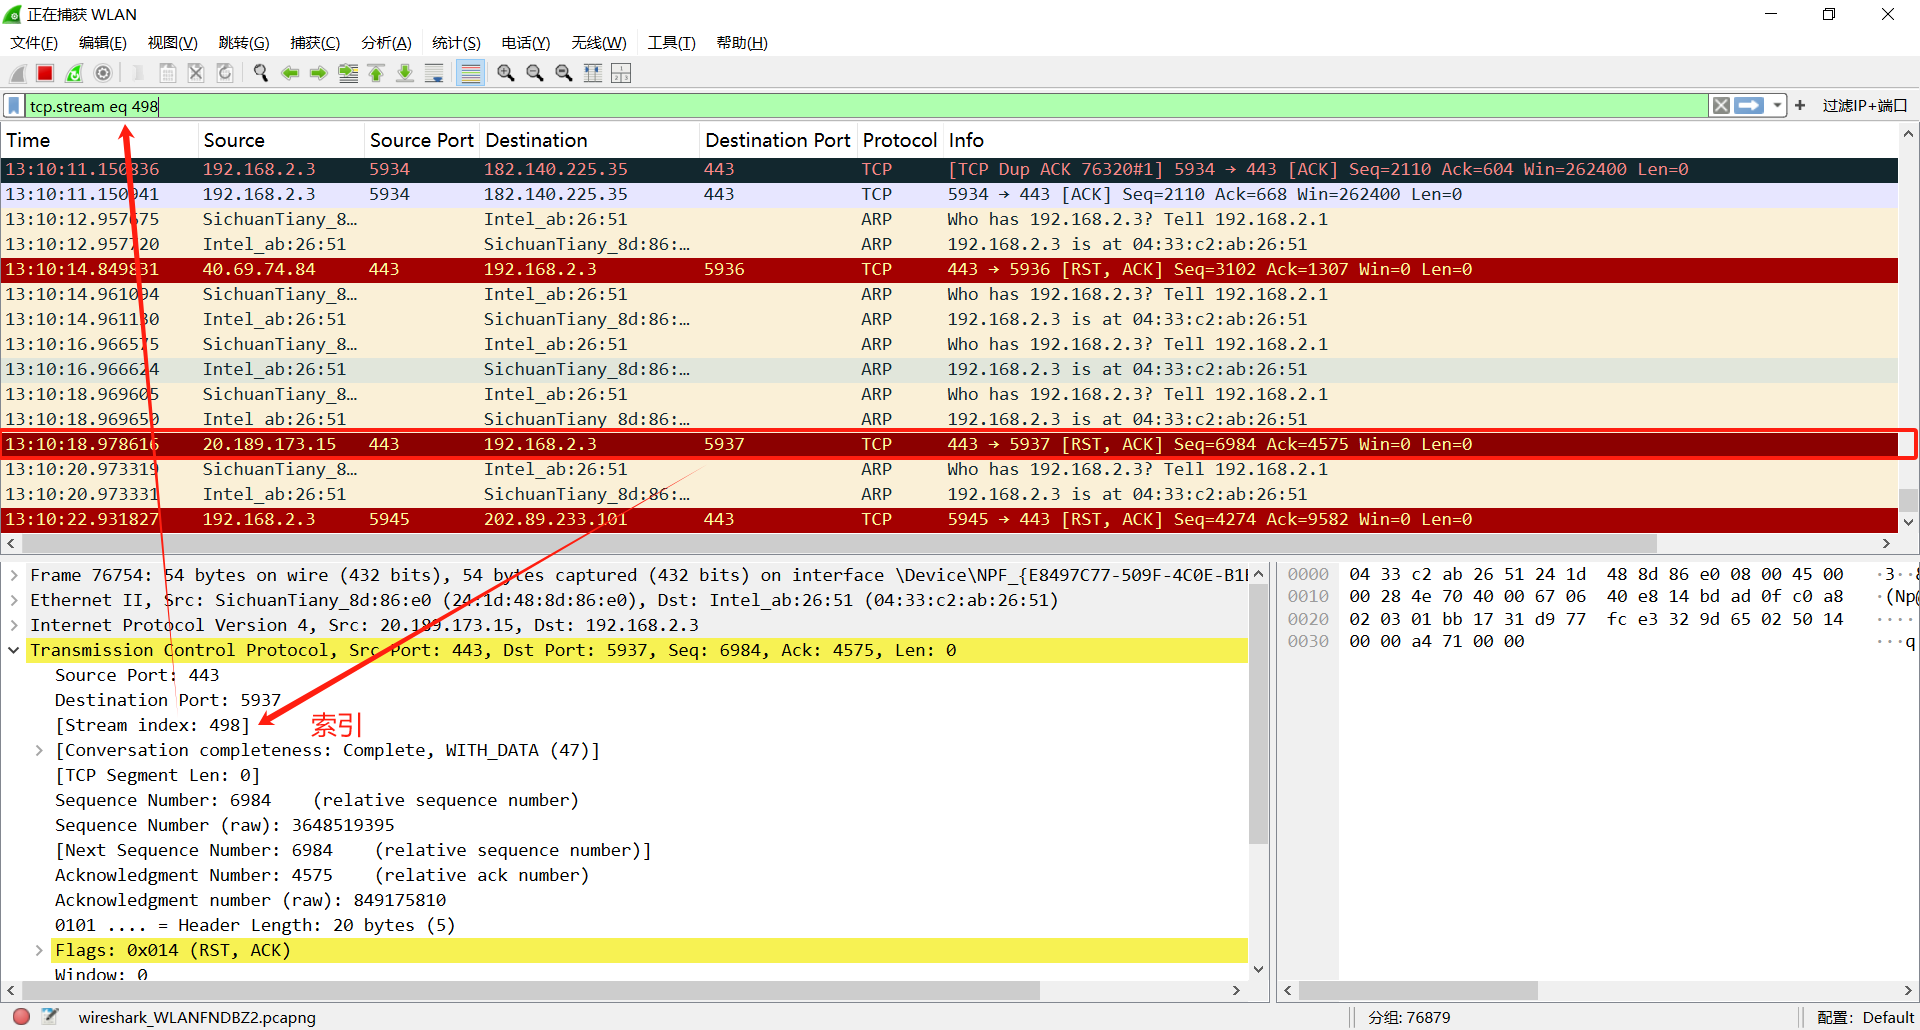Click the open capture file icon
The height and width of the screenshot is (1030, 1920).
[138, 73]
